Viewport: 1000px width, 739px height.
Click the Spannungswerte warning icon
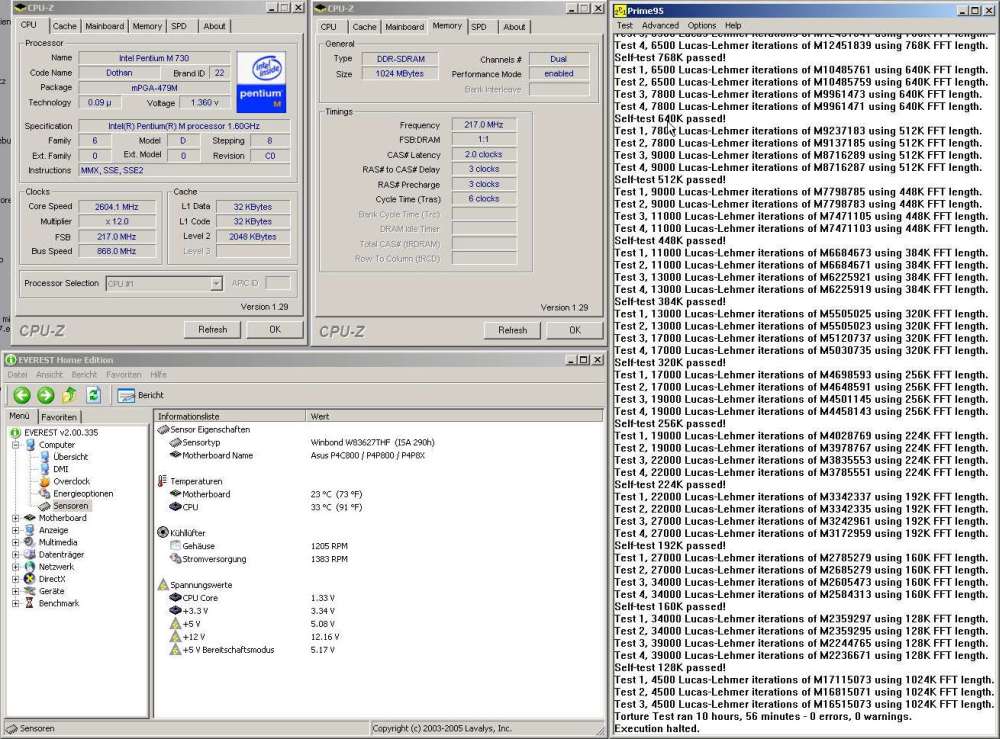163,584
